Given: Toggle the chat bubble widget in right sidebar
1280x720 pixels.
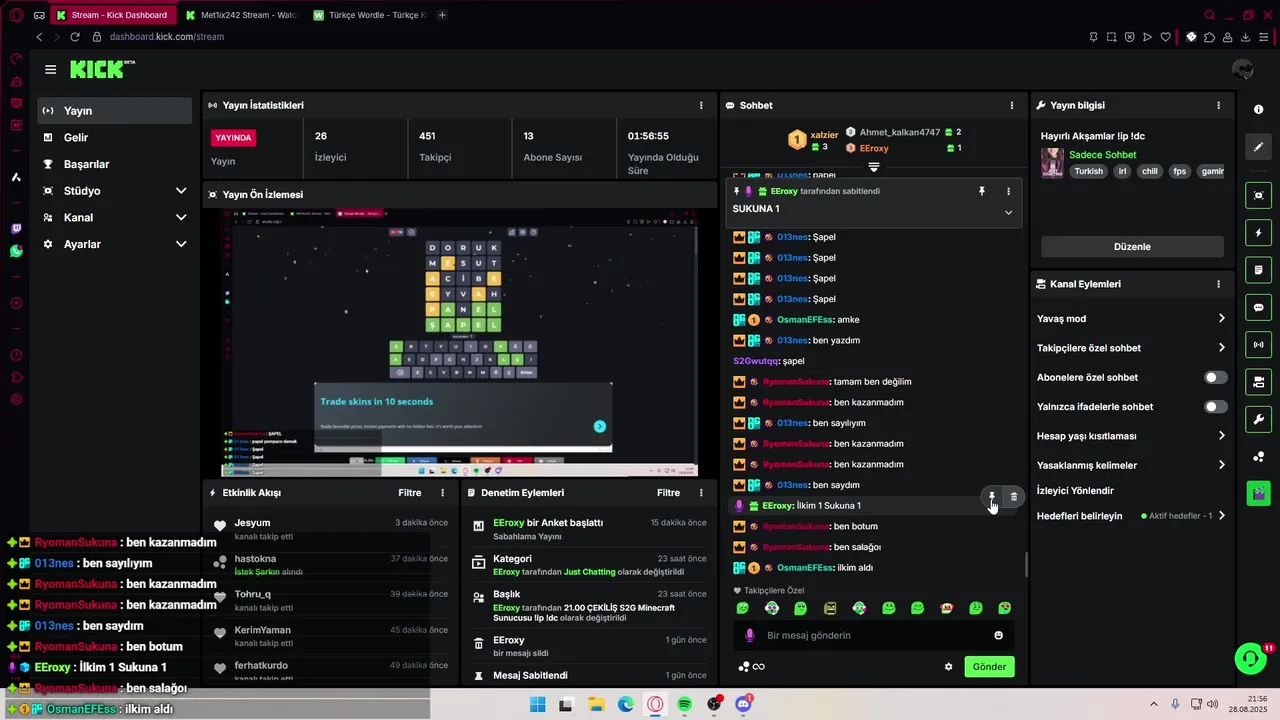Looking at the screenshot, I should pyautogui.click(x=1258, y=308).
